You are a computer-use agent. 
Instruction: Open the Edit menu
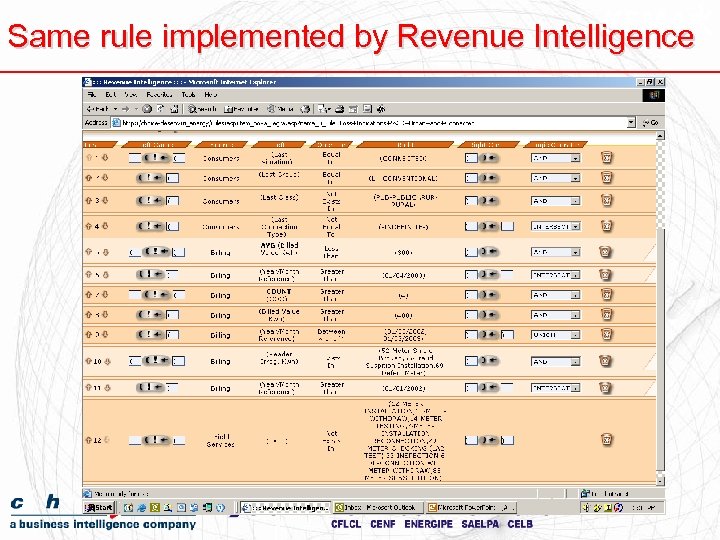[x=110, y=95]
